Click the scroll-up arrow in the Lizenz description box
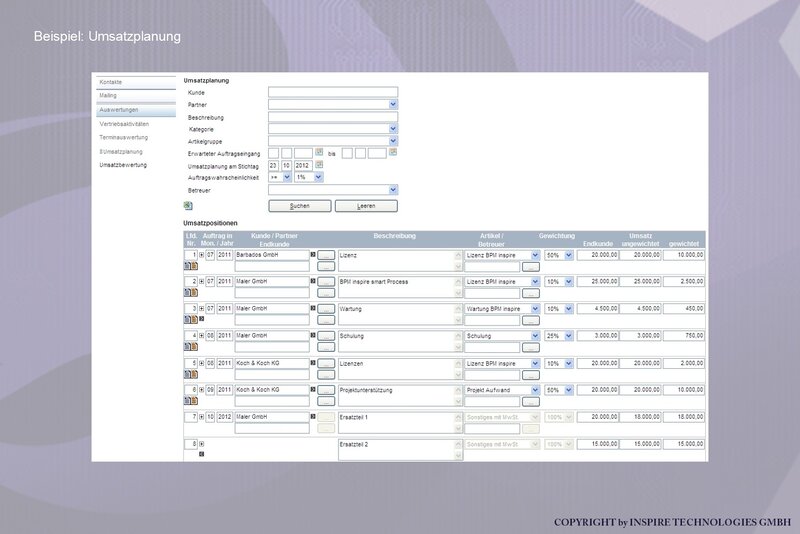 pos(458,255)
